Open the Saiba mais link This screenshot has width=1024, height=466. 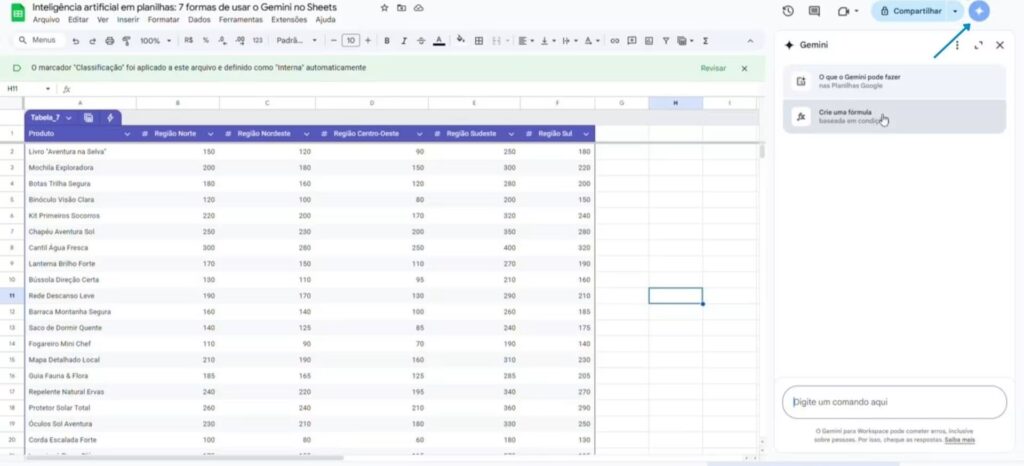(x=959, y=440)
